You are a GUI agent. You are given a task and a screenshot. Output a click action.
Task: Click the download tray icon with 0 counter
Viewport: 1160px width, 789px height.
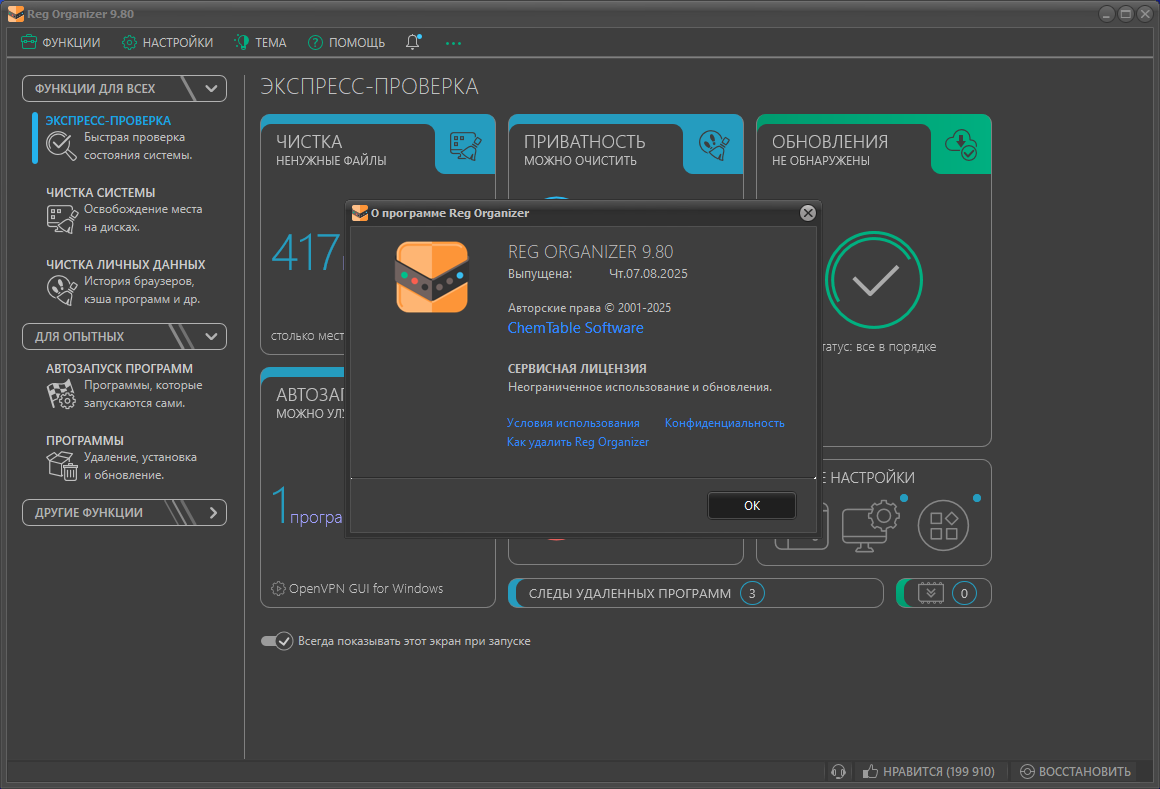(931, 593)
